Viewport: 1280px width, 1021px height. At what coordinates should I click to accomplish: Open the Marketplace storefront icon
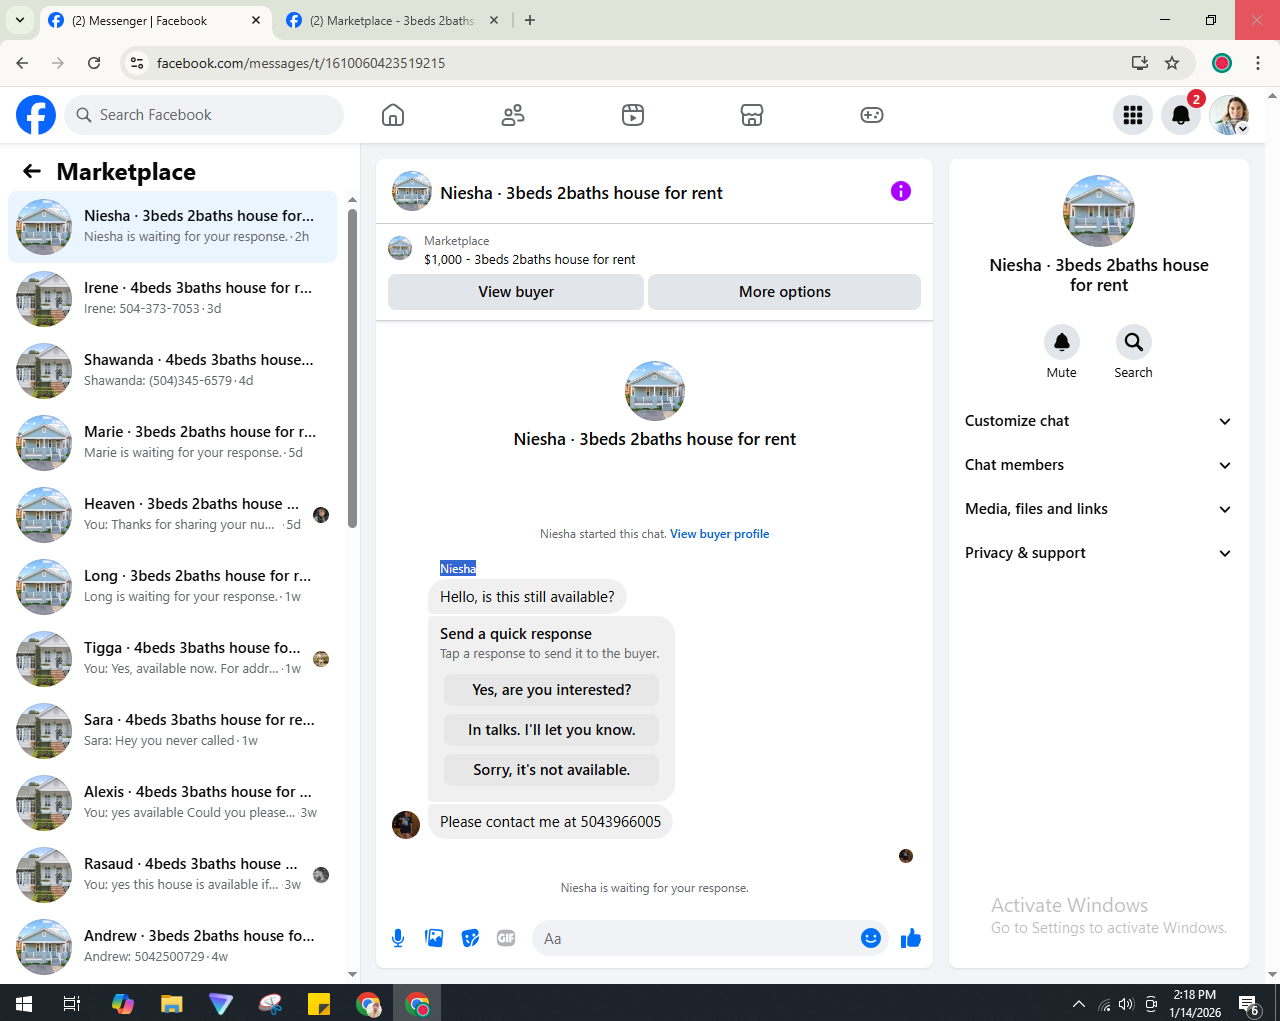pyautogui.click(x=752, y=115)
